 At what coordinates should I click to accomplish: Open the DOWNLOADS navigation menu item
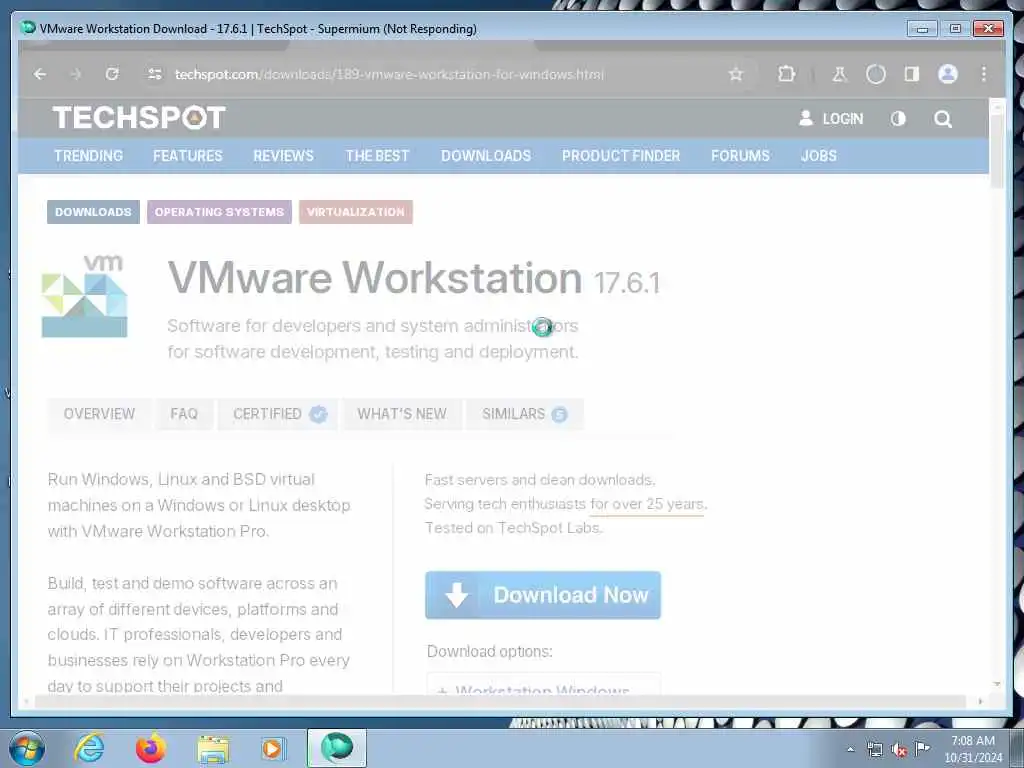486,156
